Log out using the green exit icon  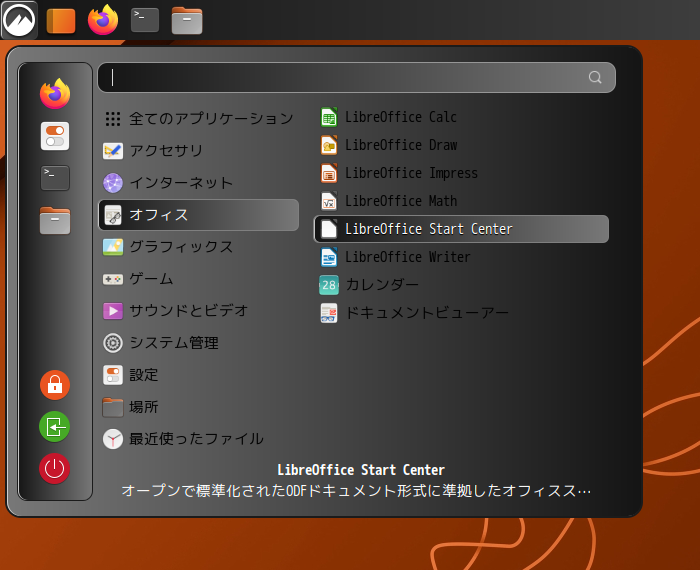point(55,427)
